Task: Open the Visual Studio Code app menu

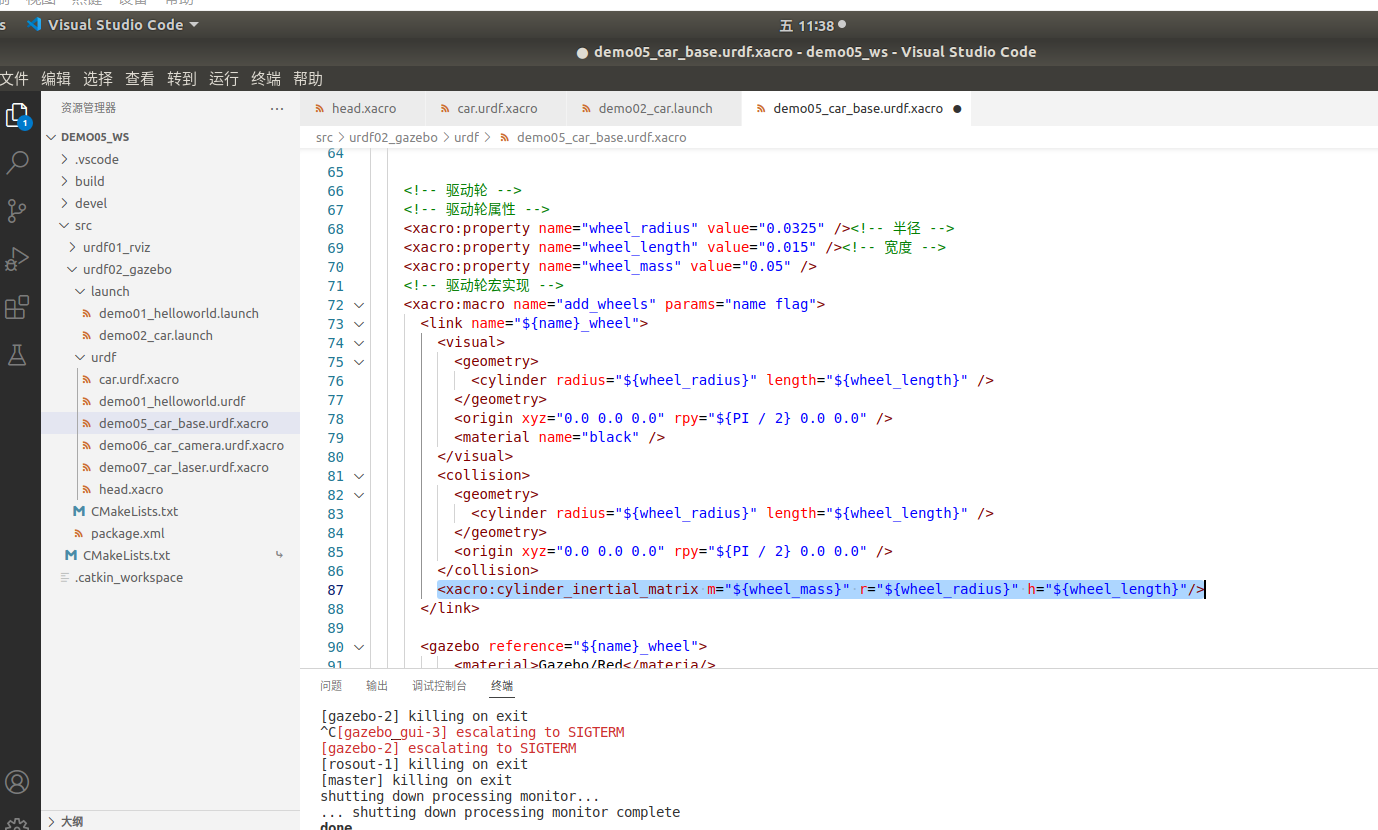Action: pyautogui.click(x=113, y=25)
